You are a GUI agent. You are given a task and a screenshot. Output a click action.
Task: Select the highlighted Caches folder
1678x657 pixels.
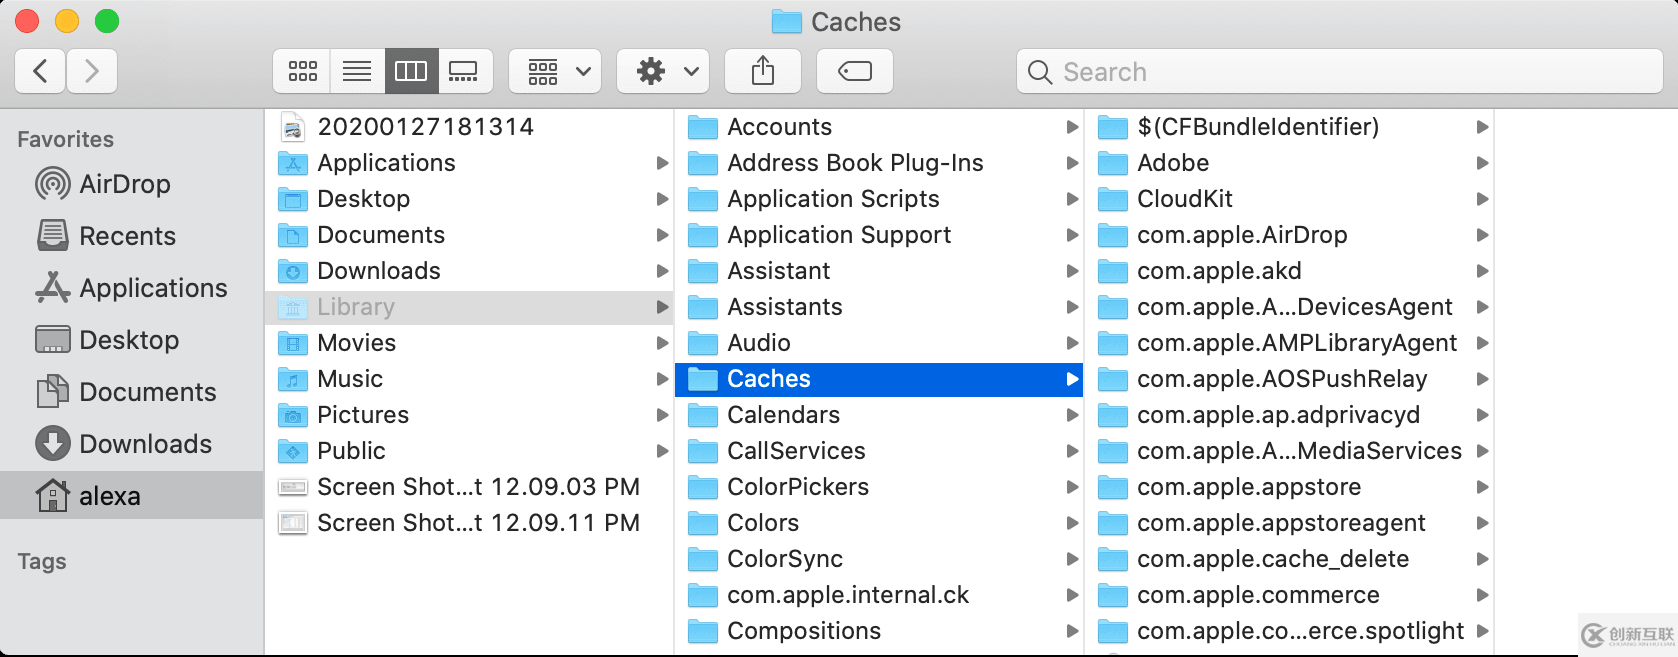pyautogui.click(x=880, y=379)
